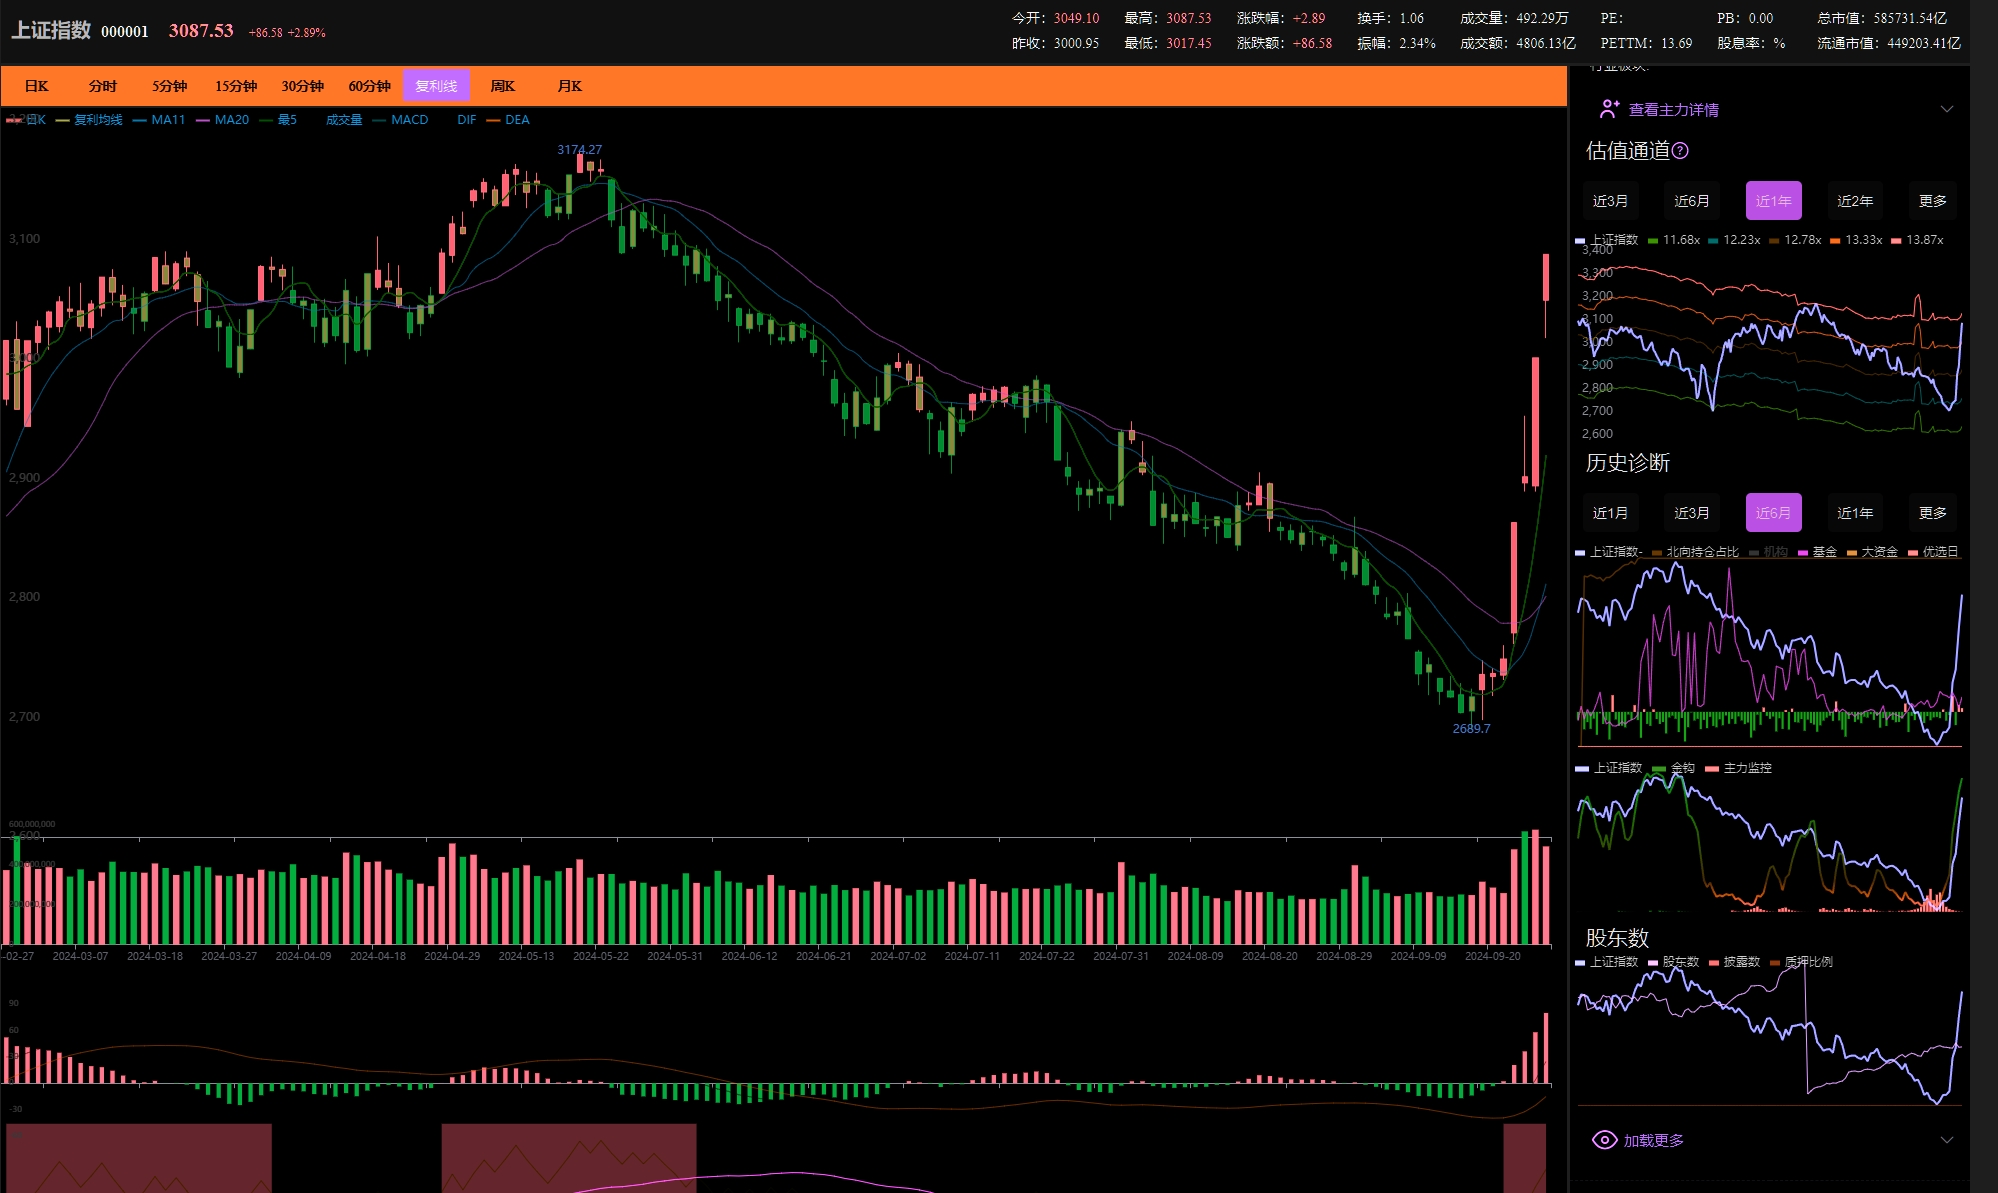Screen dimensions: 1998x1193
Task: Toggle the 大资金 legend item
Action: 1872,552
